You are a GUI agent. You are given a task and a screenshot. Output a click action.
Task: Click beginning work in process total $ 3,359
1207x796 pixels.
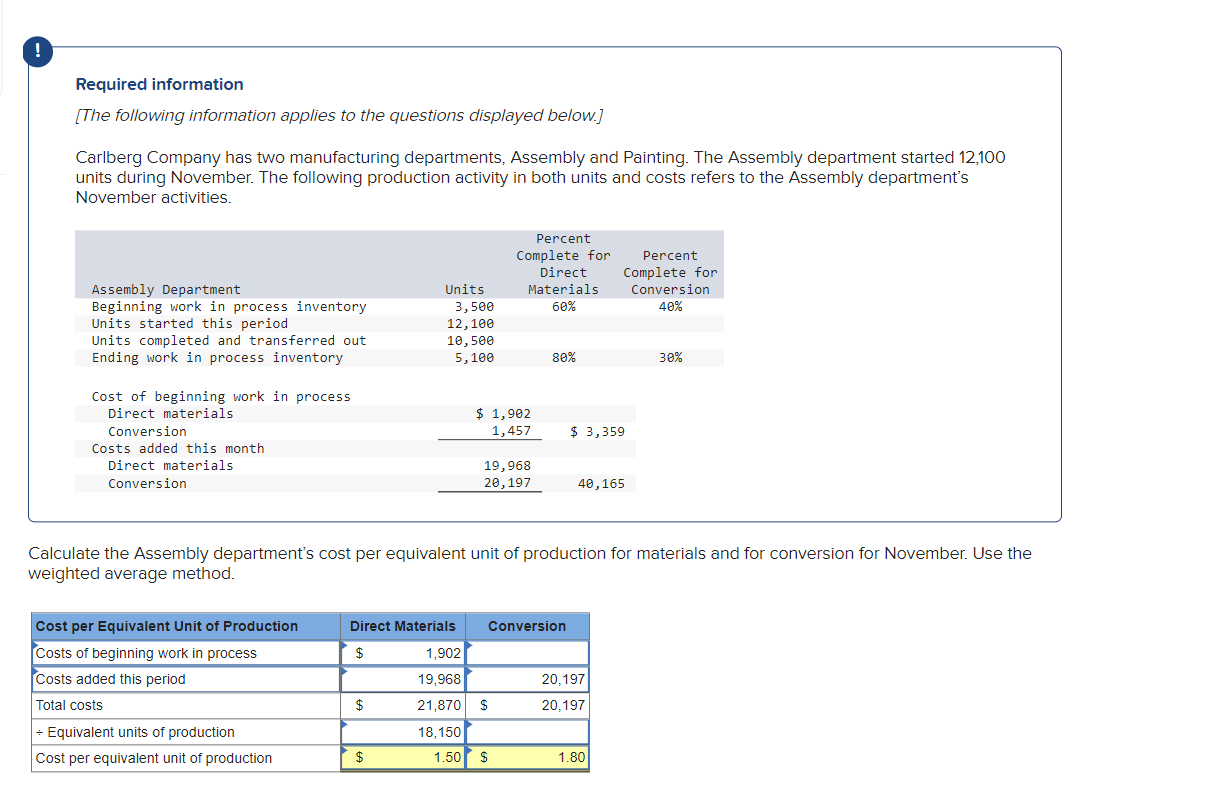click(597, 431)
